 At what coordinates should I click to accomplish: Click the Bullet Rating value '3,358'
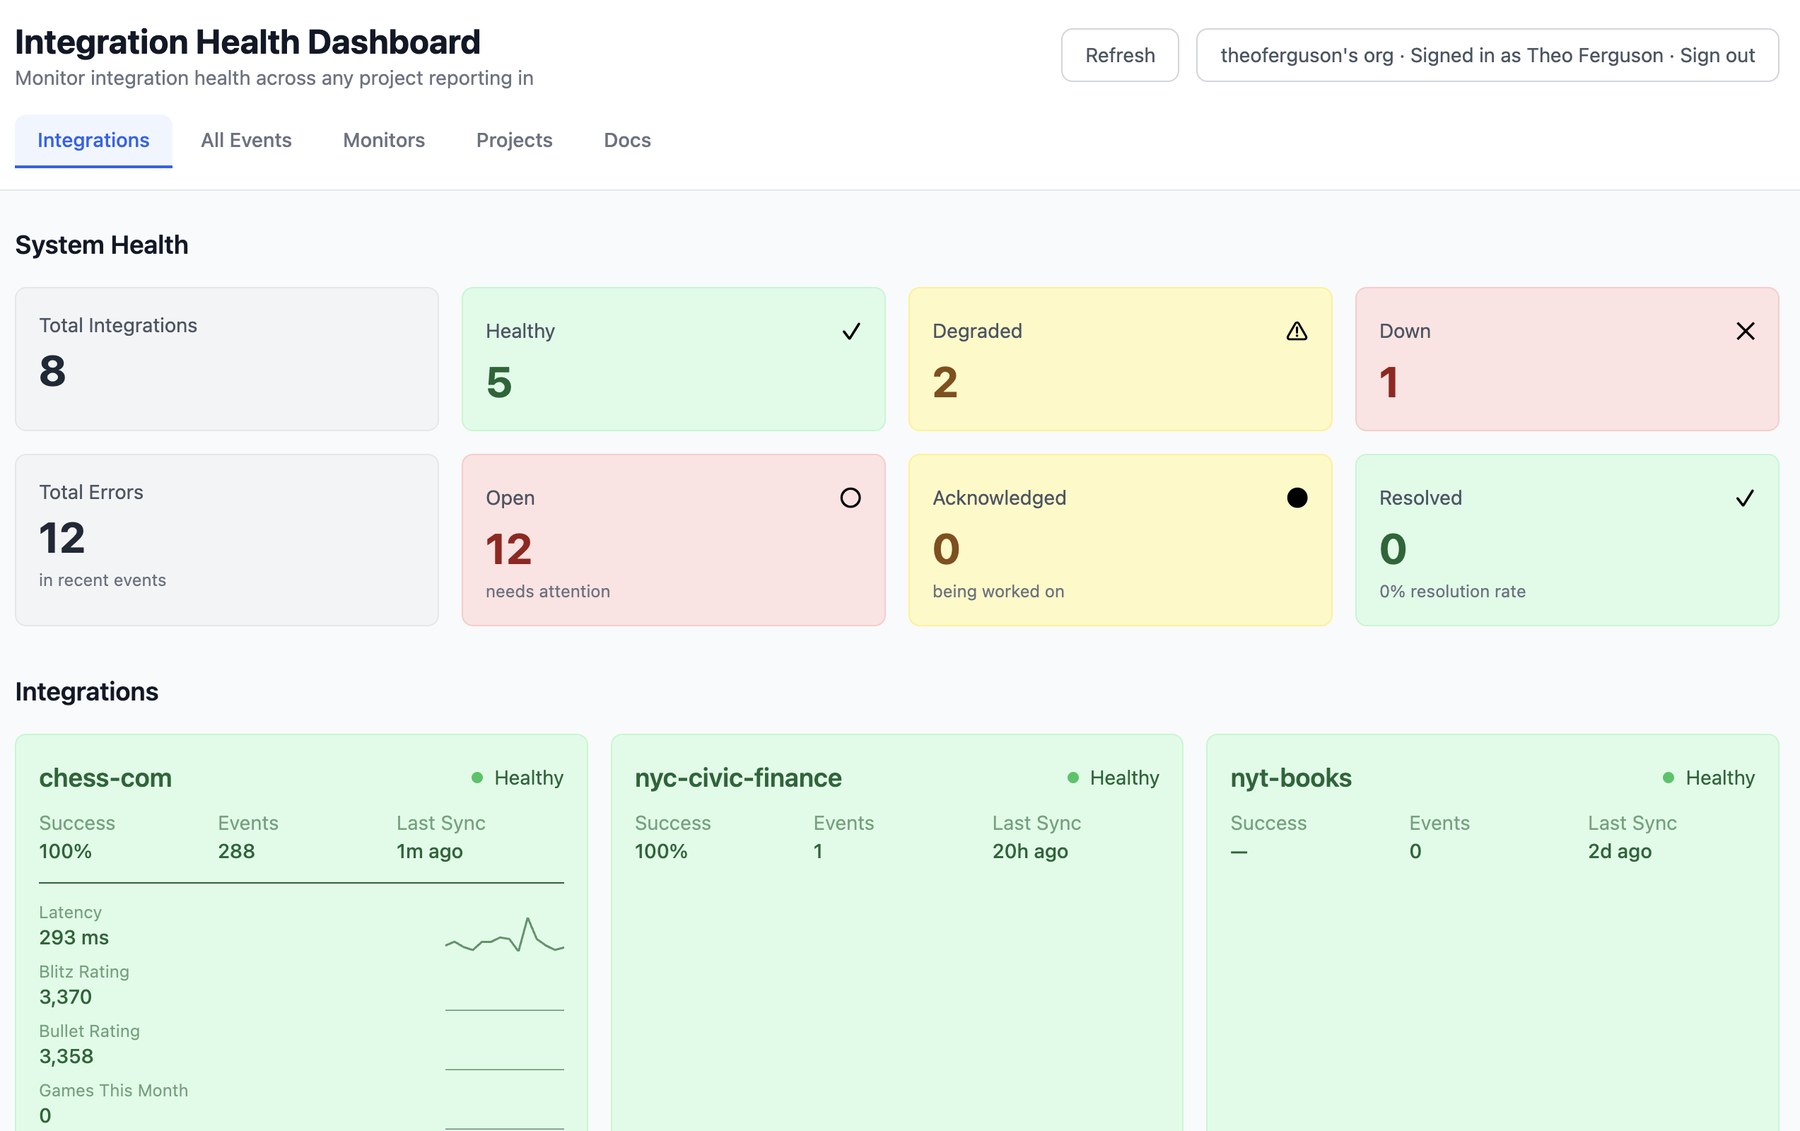click(x=66, y=1056)
